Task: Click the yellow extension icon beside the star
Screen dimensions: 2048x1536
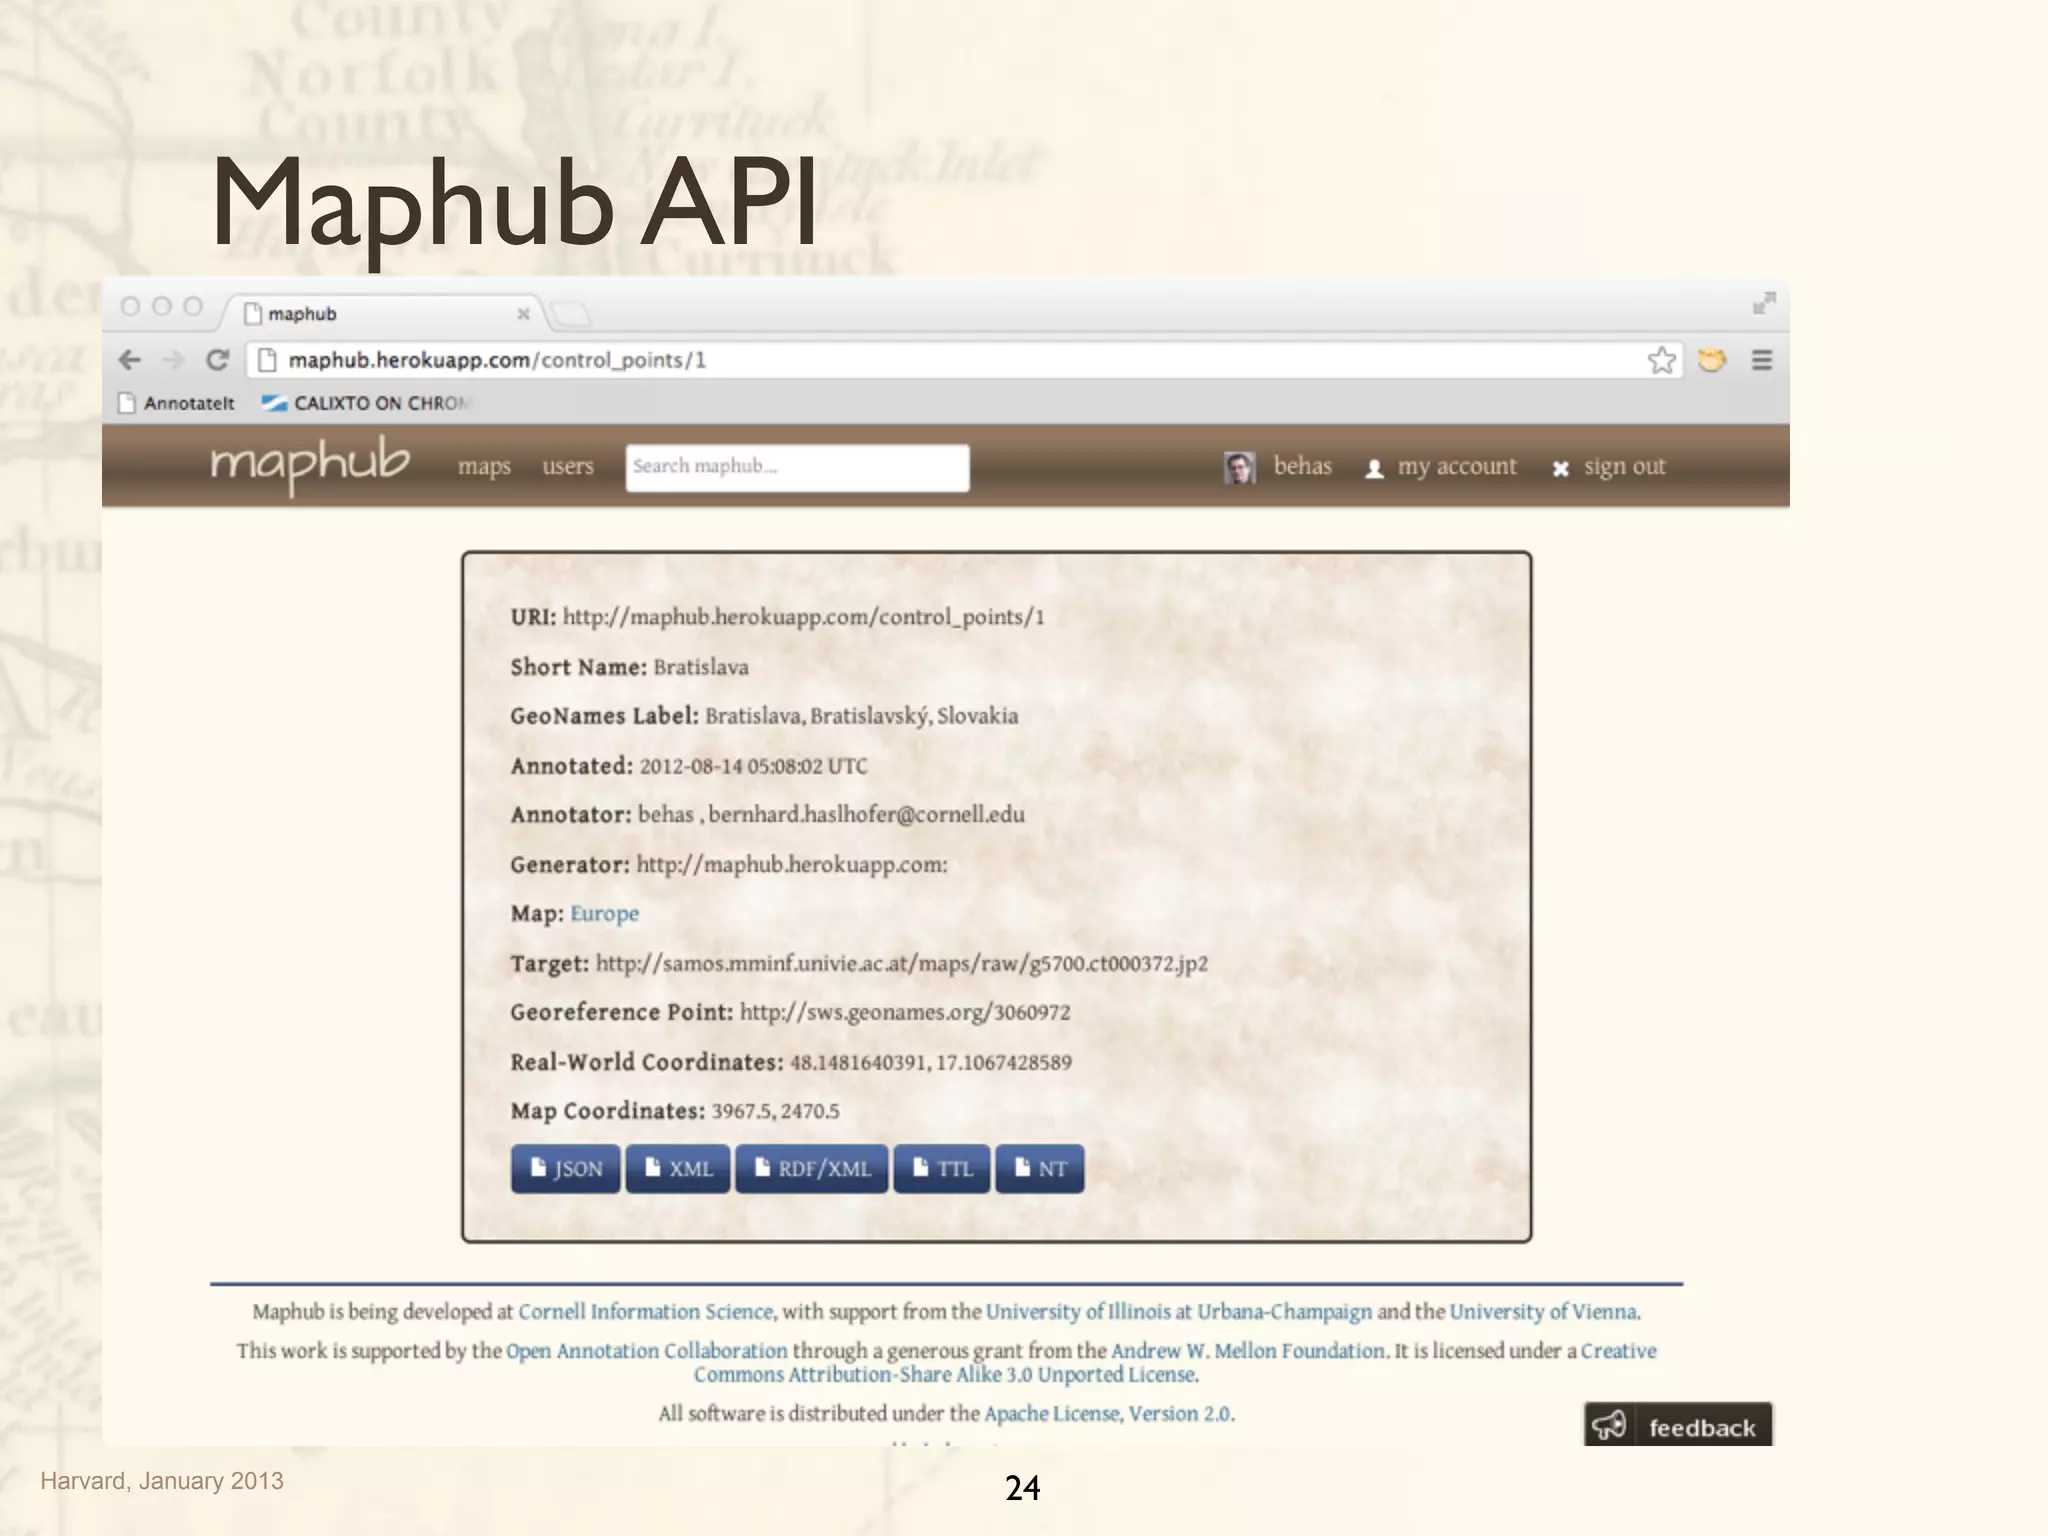Action: point(1712,360)
